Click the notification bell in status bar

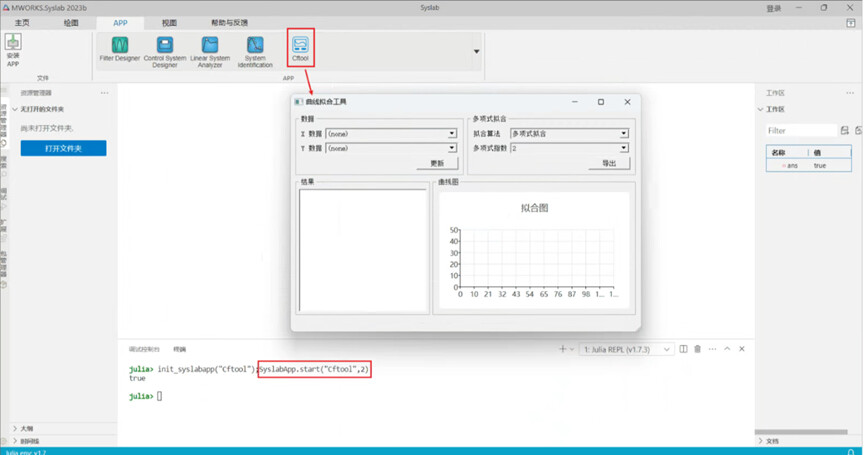[851, 452]
